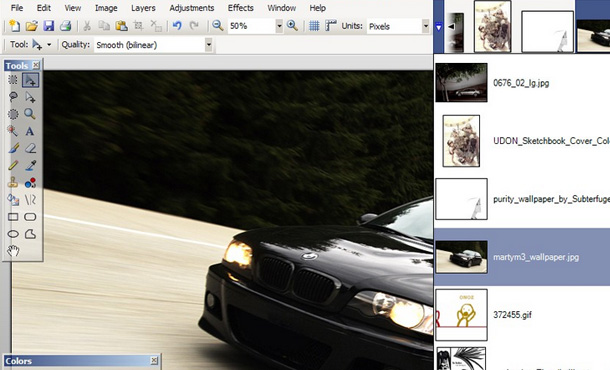Click the Zoom In magnifier icon
The height and width of the screenshot is (370, 610).
(292, 26)
